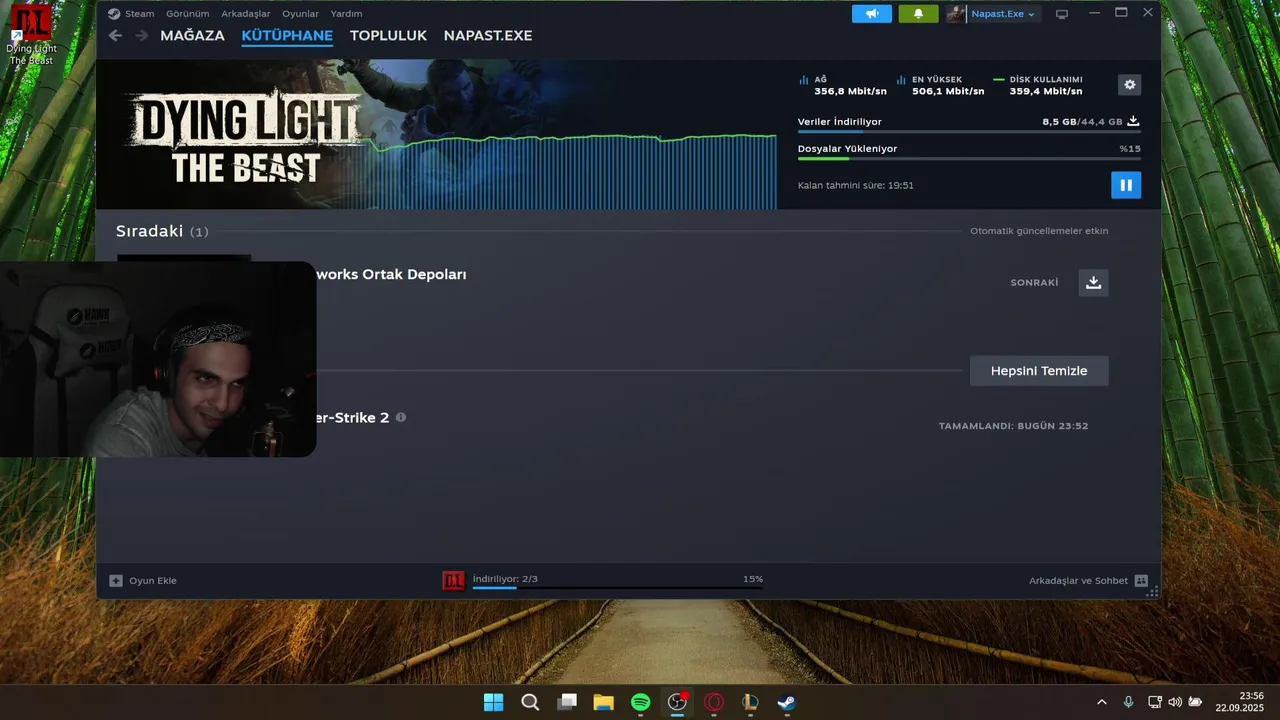Open the Dying Light The Beast desktop shortcut
Image resolution: width=1280 pixels, height=720 pixels.
31,35
